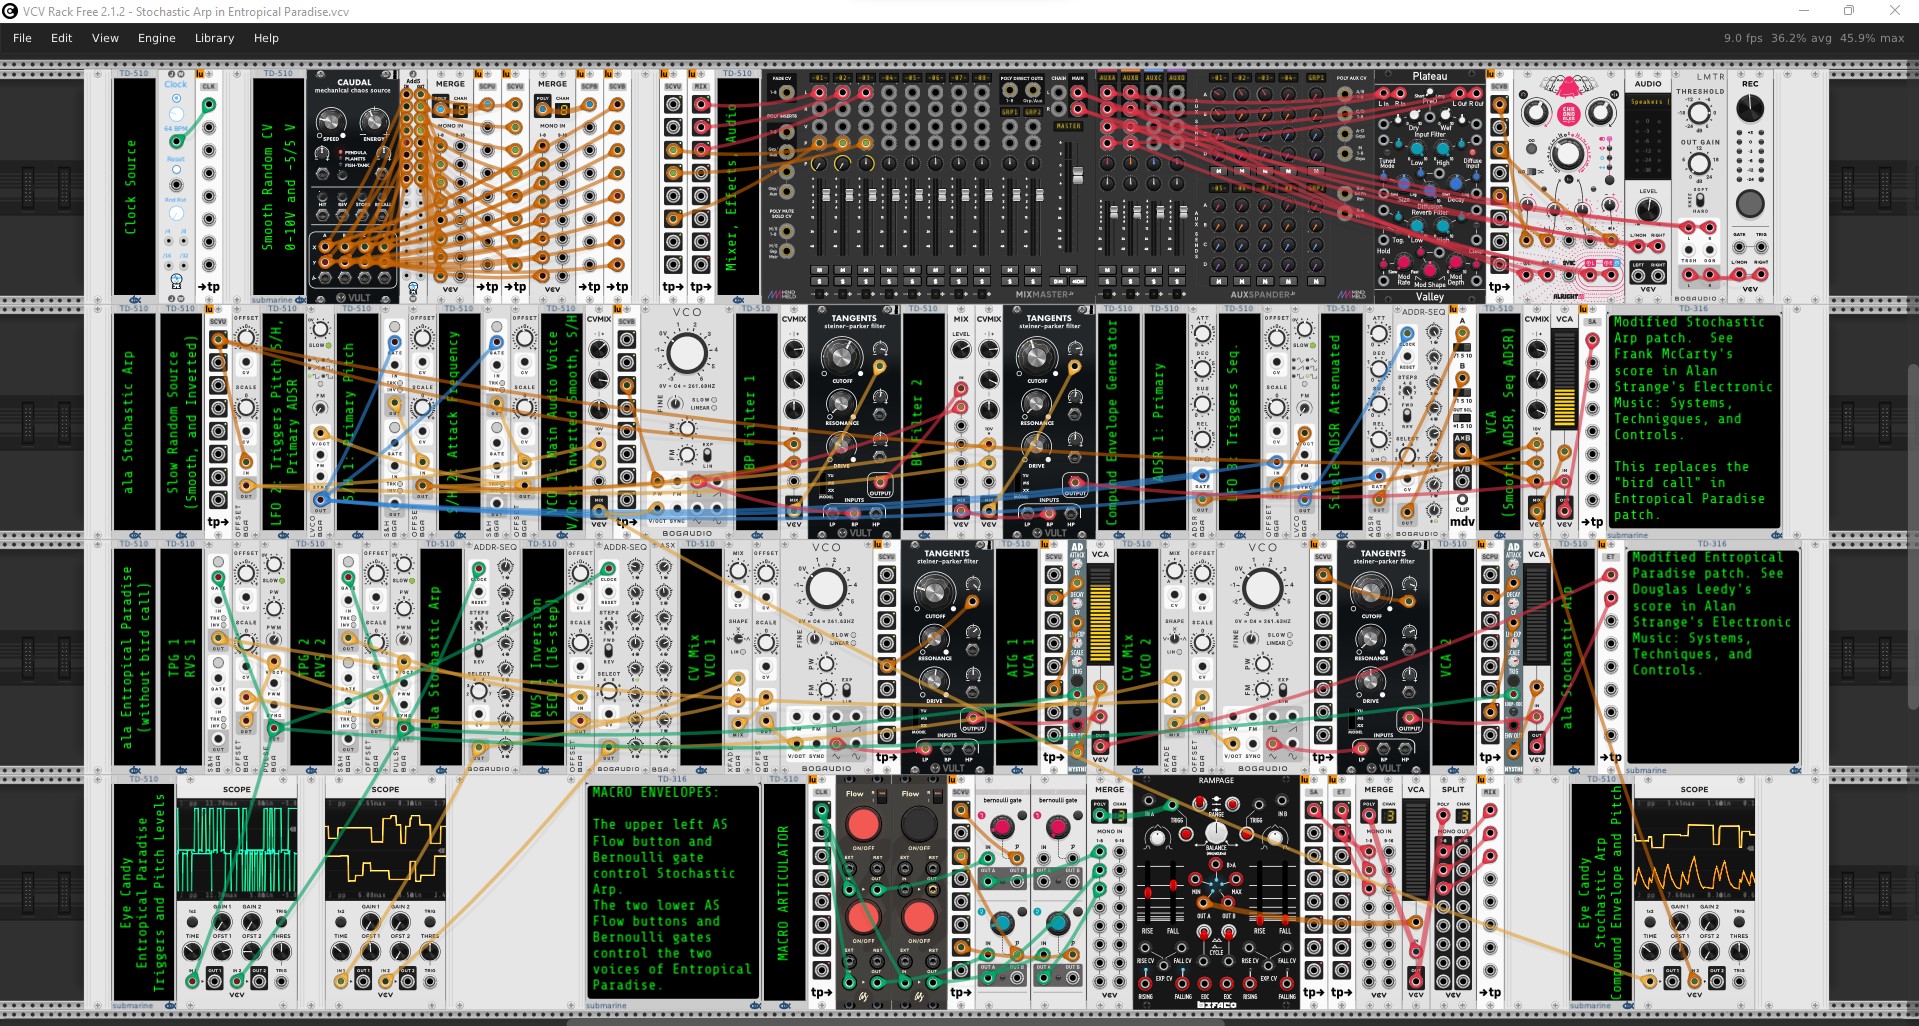The height and width of the screenshot is (1026, 1919).
Task: Click the SPEED knob on Caudal
Action: pos(331,123)
